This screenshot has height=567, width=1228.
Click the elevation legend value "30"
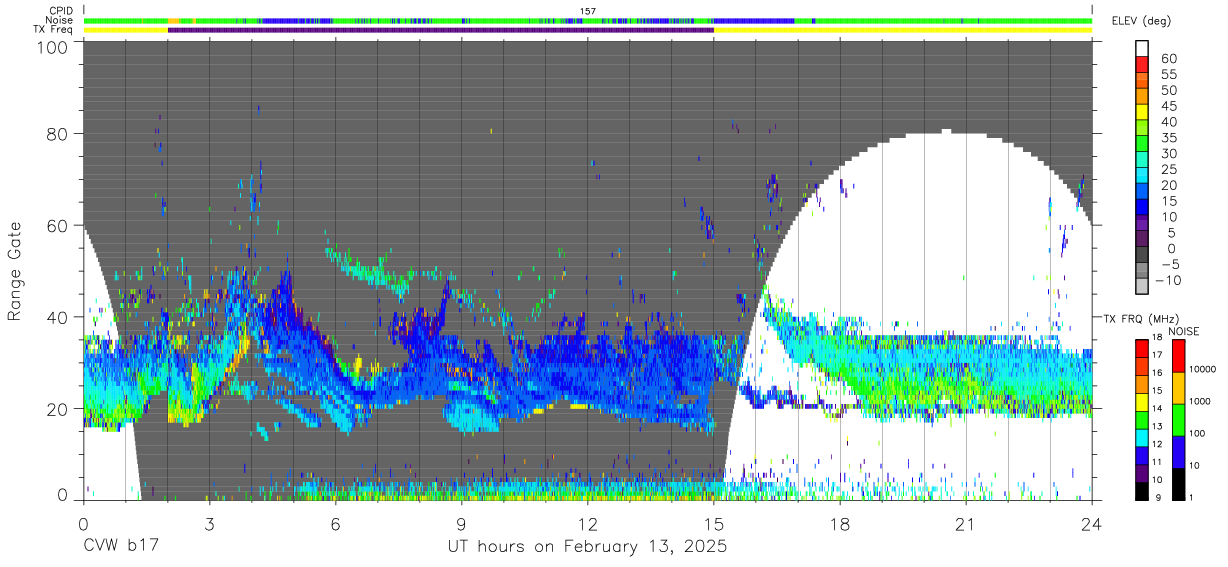click(x=1168, y=153)
